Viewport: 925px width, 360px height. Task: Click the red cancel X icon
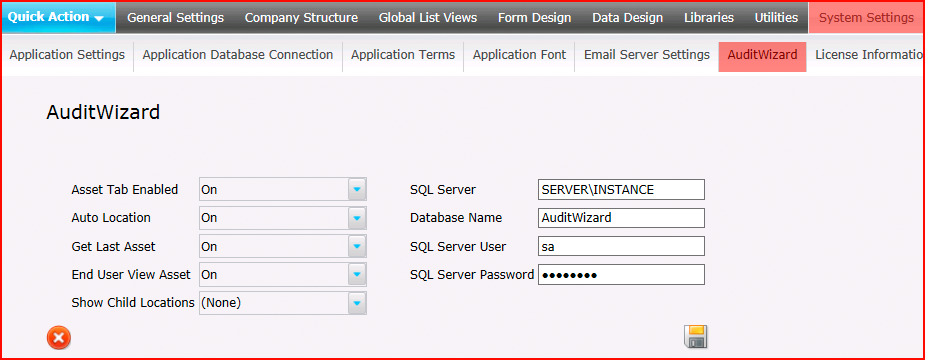tap(58, 338)
